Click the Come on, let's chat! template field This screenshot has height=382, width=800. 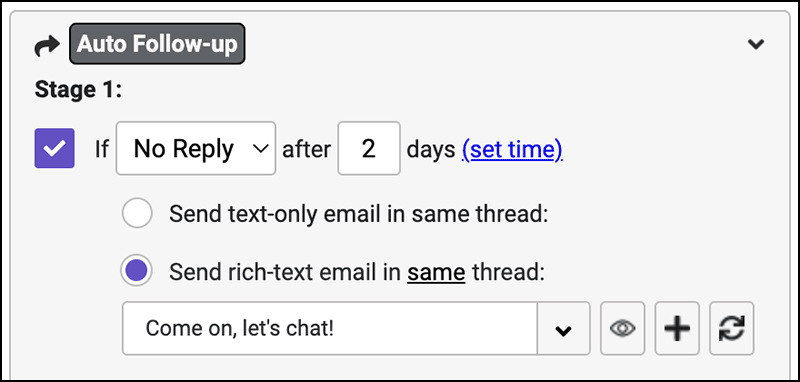click(x=330, y=328)
